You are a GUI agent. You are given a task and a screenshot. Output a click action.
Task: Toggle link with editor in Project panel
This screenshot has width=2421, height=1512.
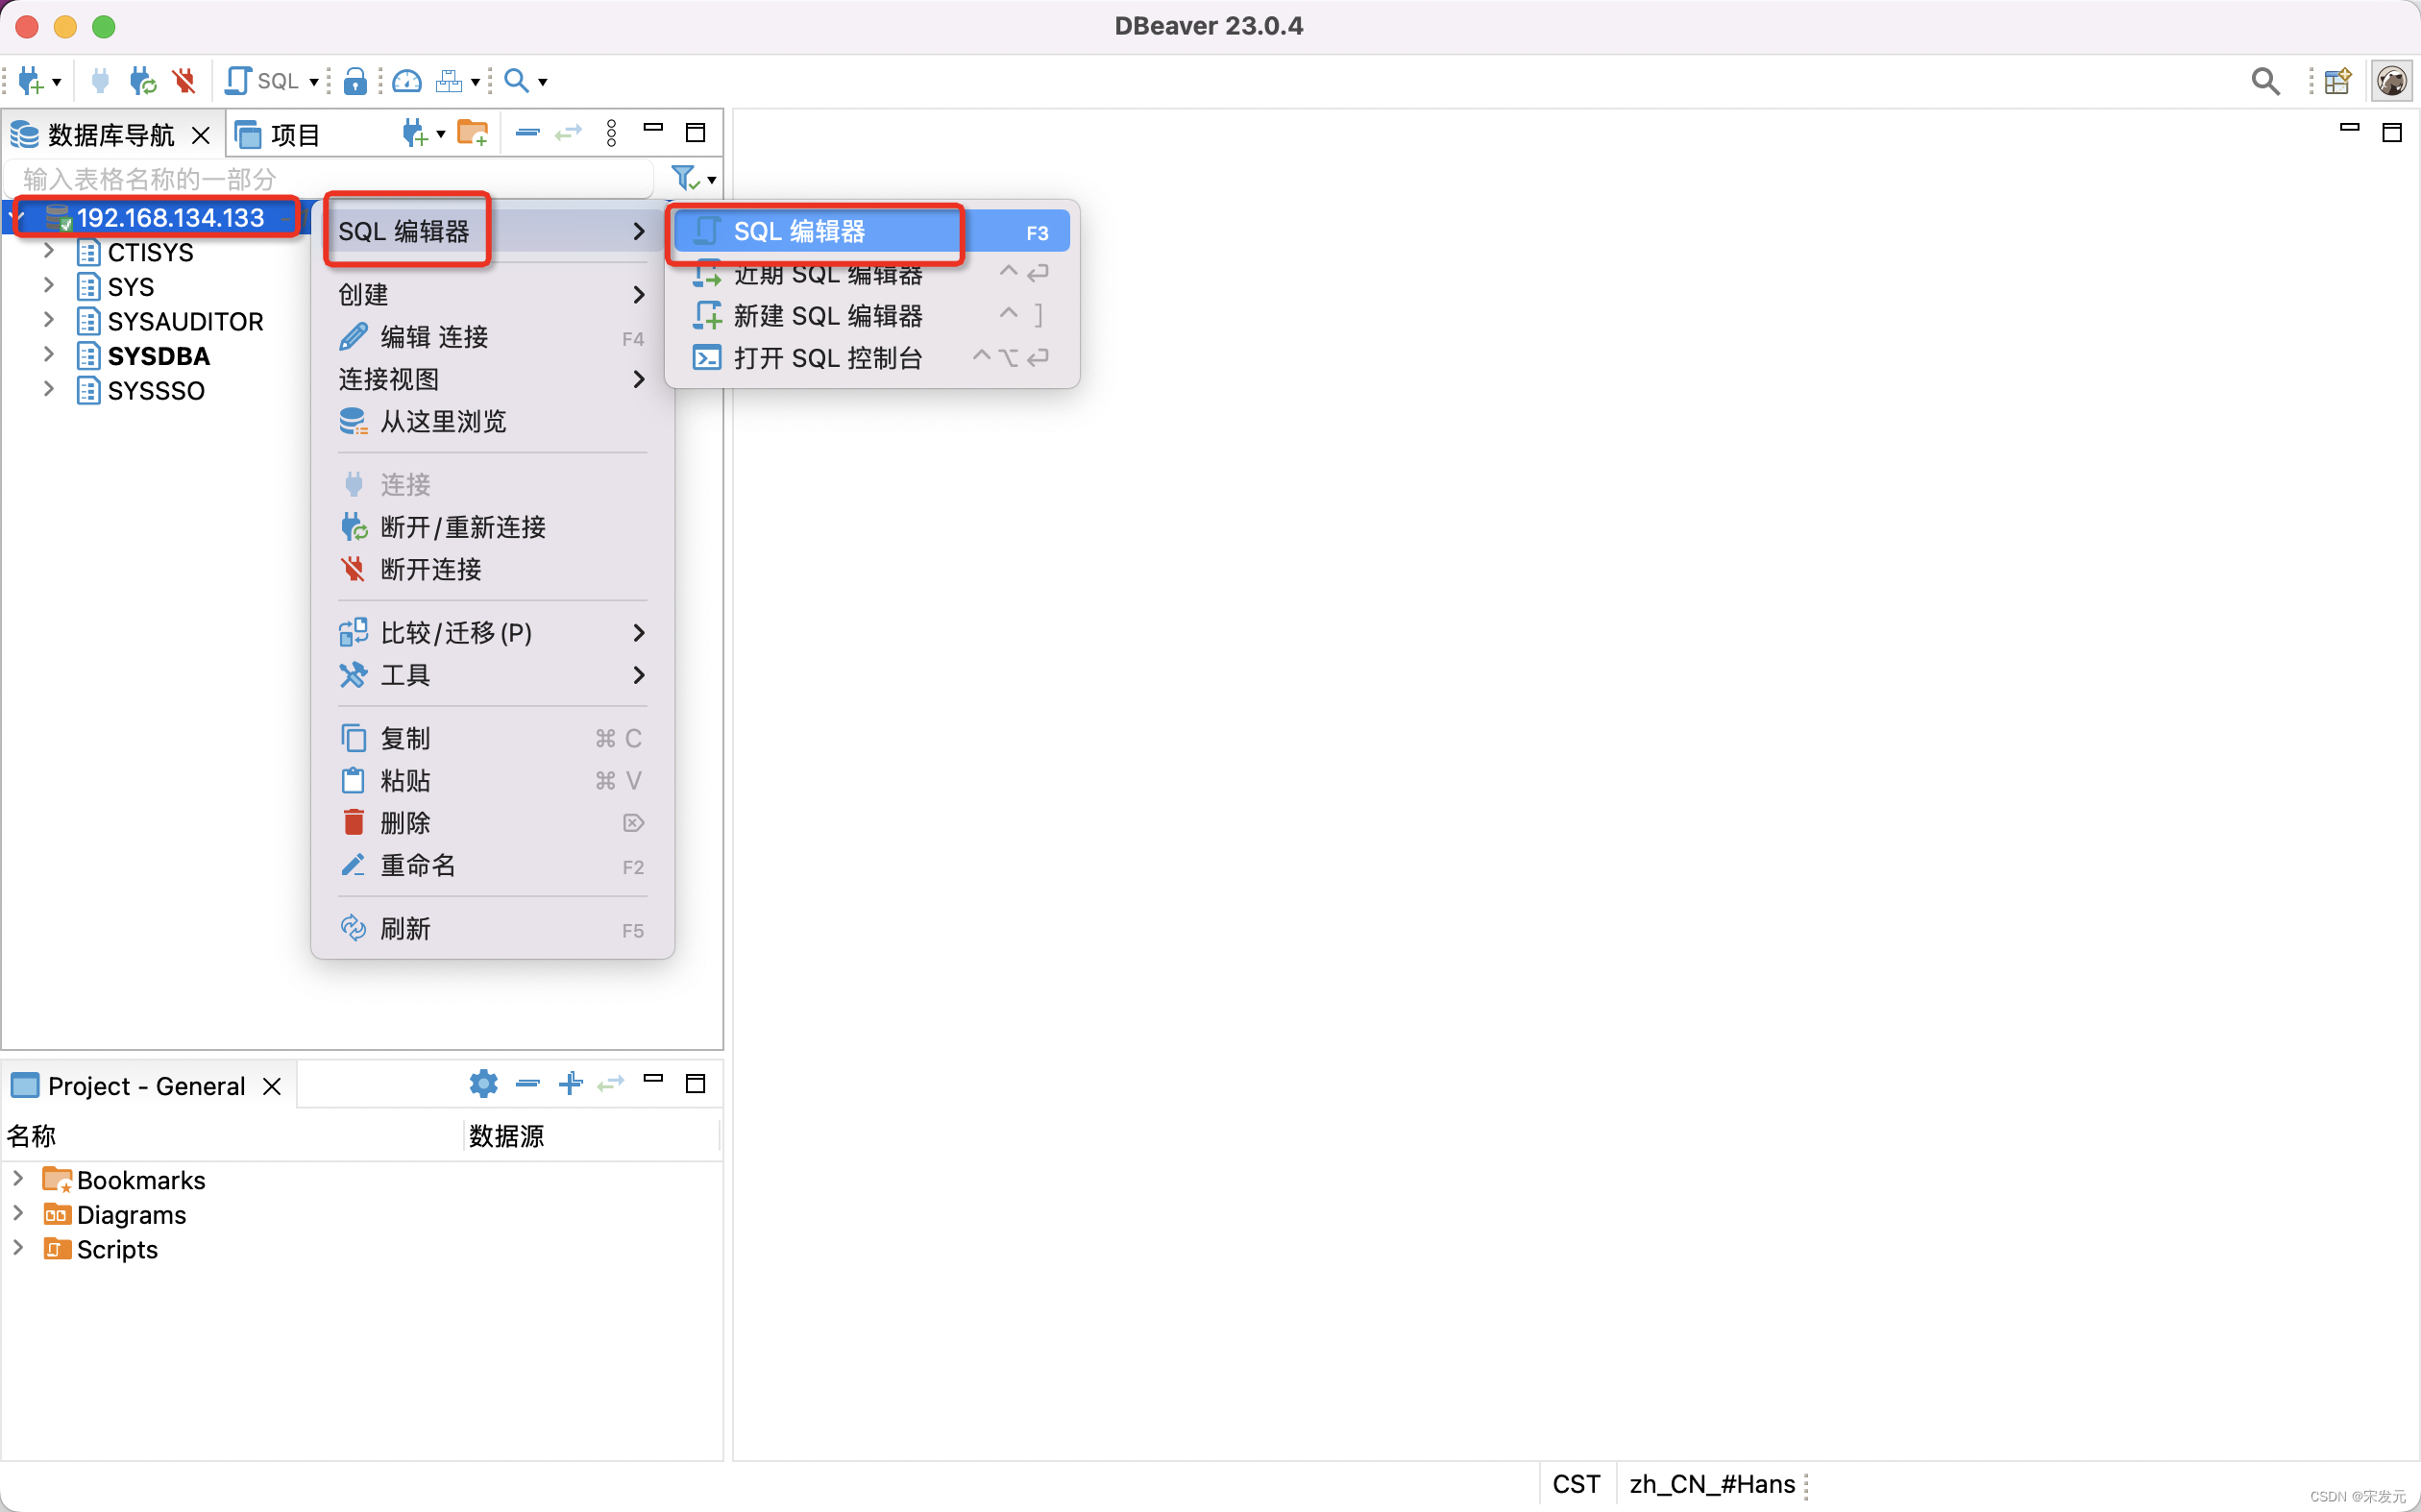click(611, 1083)
